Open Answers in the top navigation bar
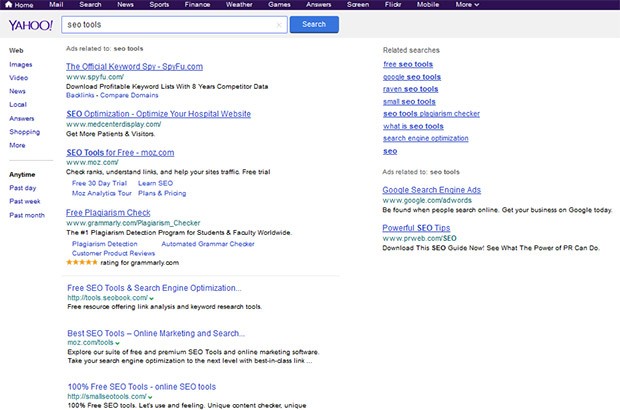620x410 pixels. click(x=318, y=4)
